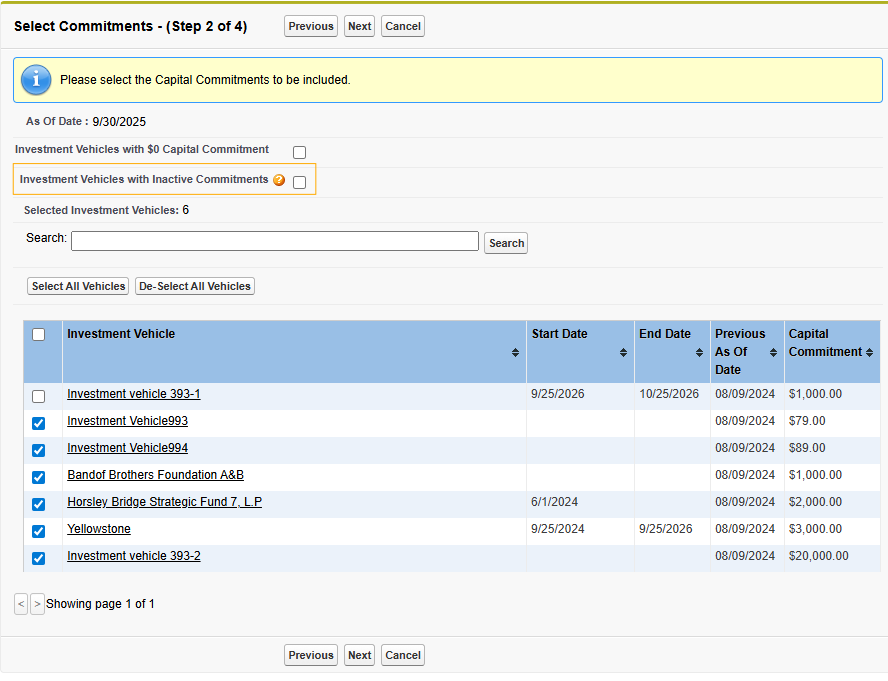The width and height of the screenshot is (888, 681).
Task: Open Horsley Bridge Strategic Fund 7, L.P link
Action: pos(164,502)
